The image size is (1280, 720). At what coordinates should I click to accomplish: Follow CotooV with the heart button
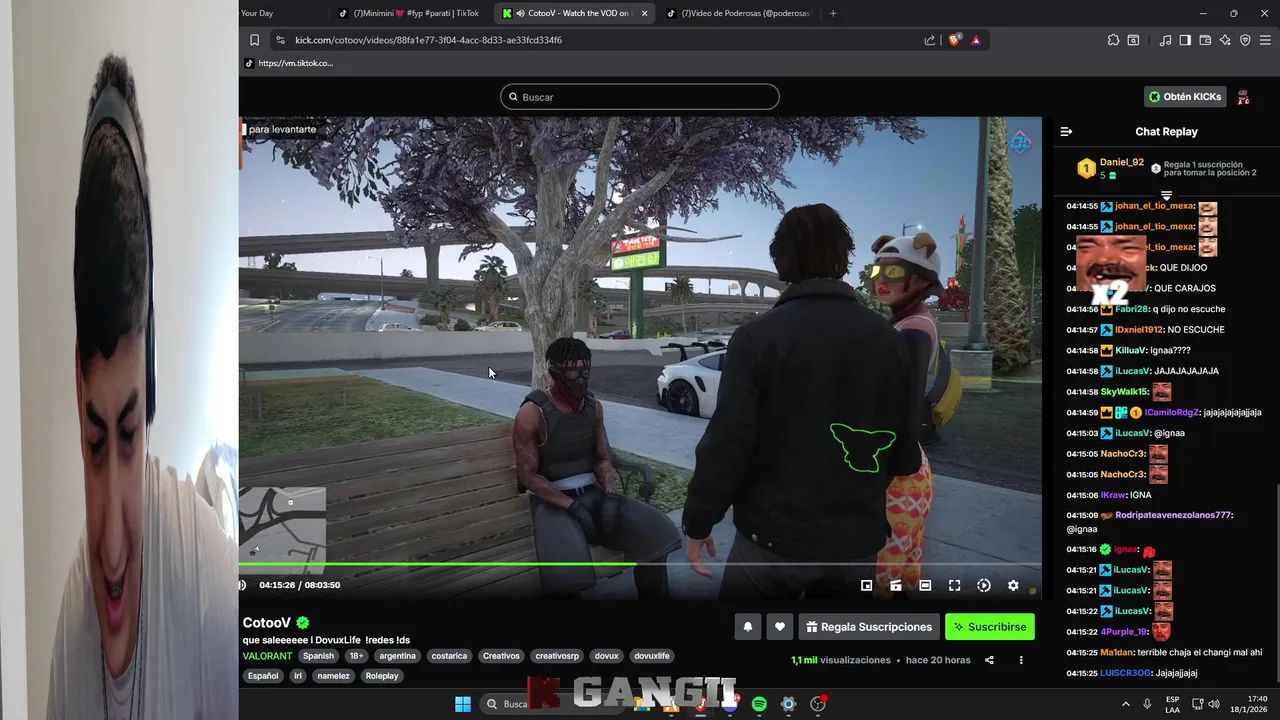coord(780,627)
